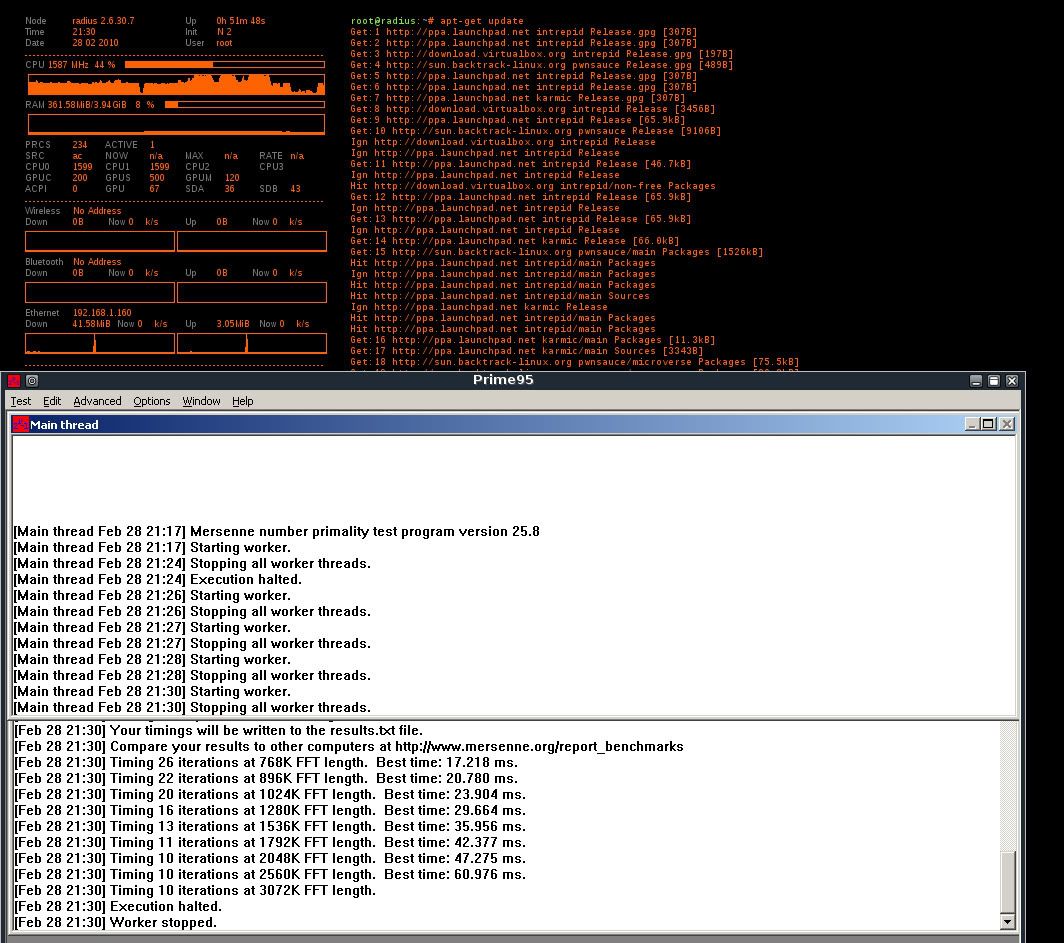This screenshot has width=1064, height=943.
Task: Click the worker pane scrollbar thumb
Action: click(1008, 882)
